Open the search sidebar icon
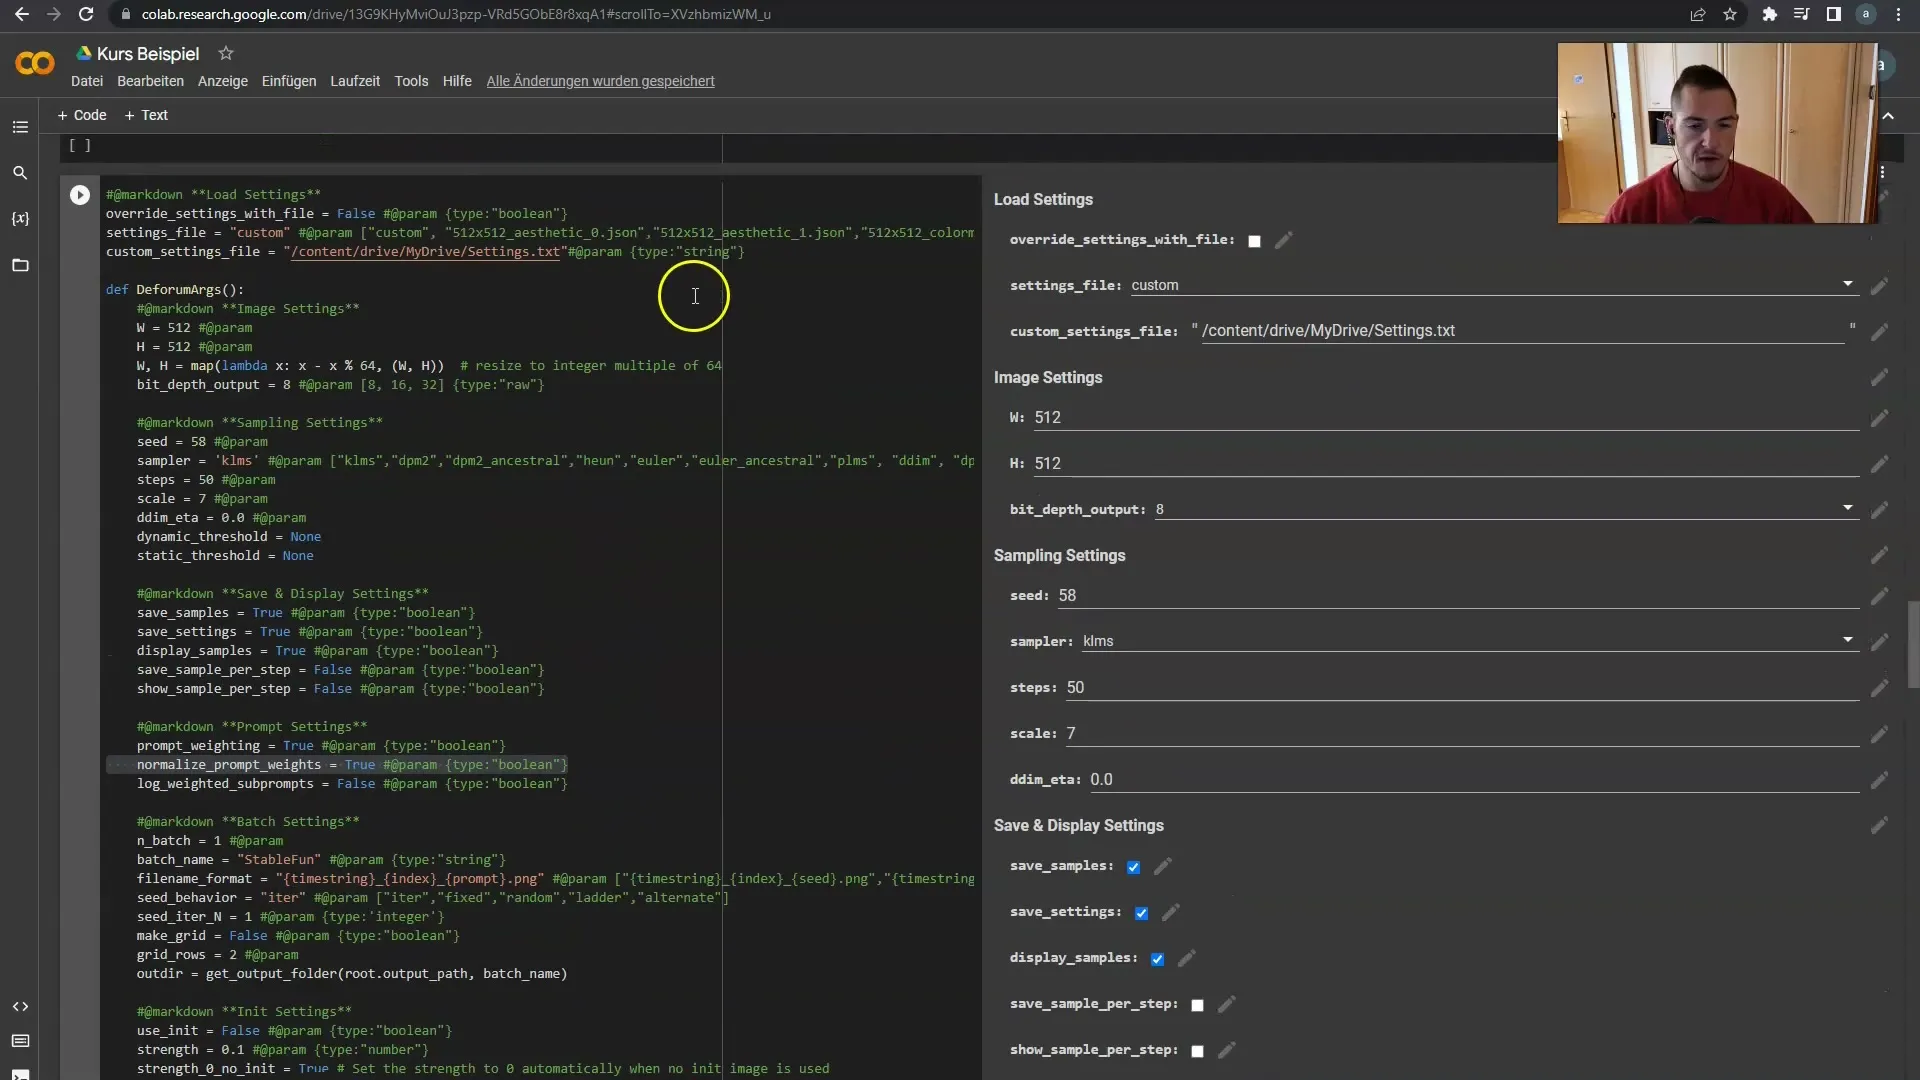Viewport: 1920px width, 1080px height. [20, 173]
